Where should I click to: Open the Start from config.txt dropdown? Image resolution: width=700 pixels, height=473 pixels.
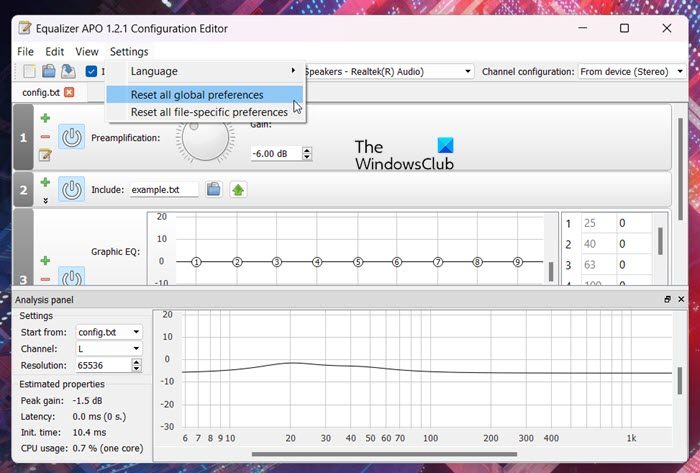pos(109,332)
